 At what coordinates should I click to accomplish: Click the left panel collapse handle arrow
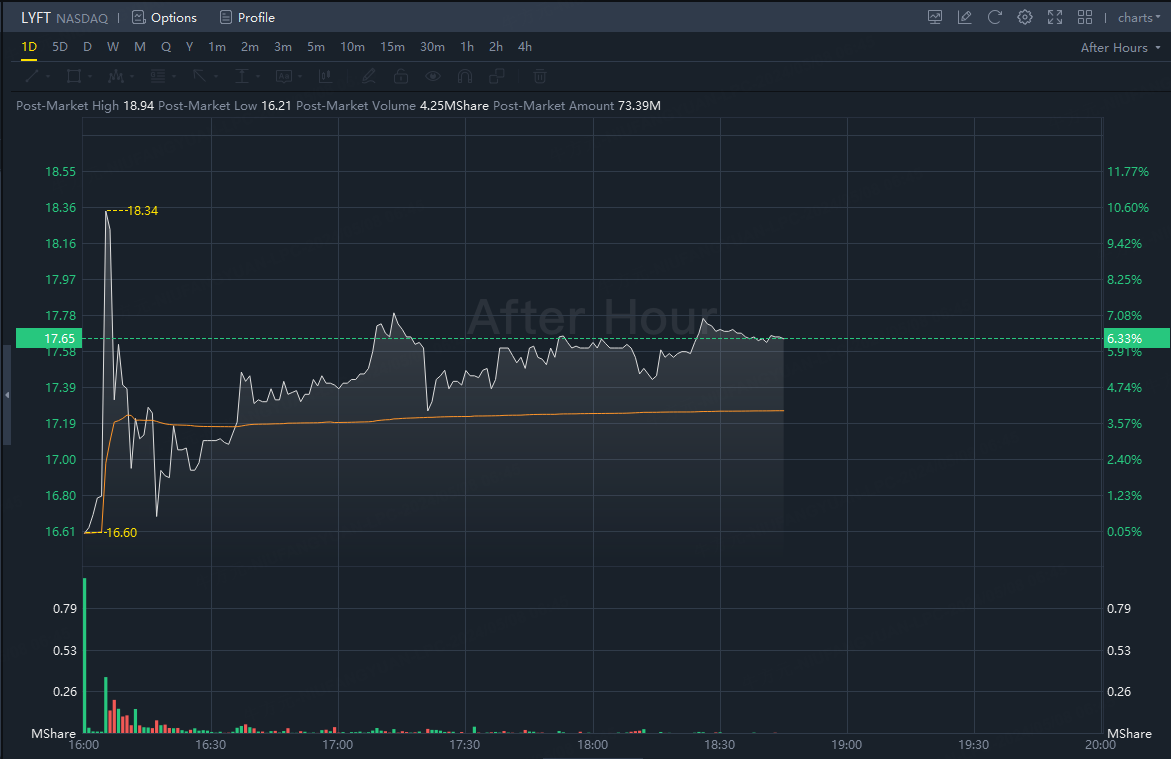click(7, 394)
